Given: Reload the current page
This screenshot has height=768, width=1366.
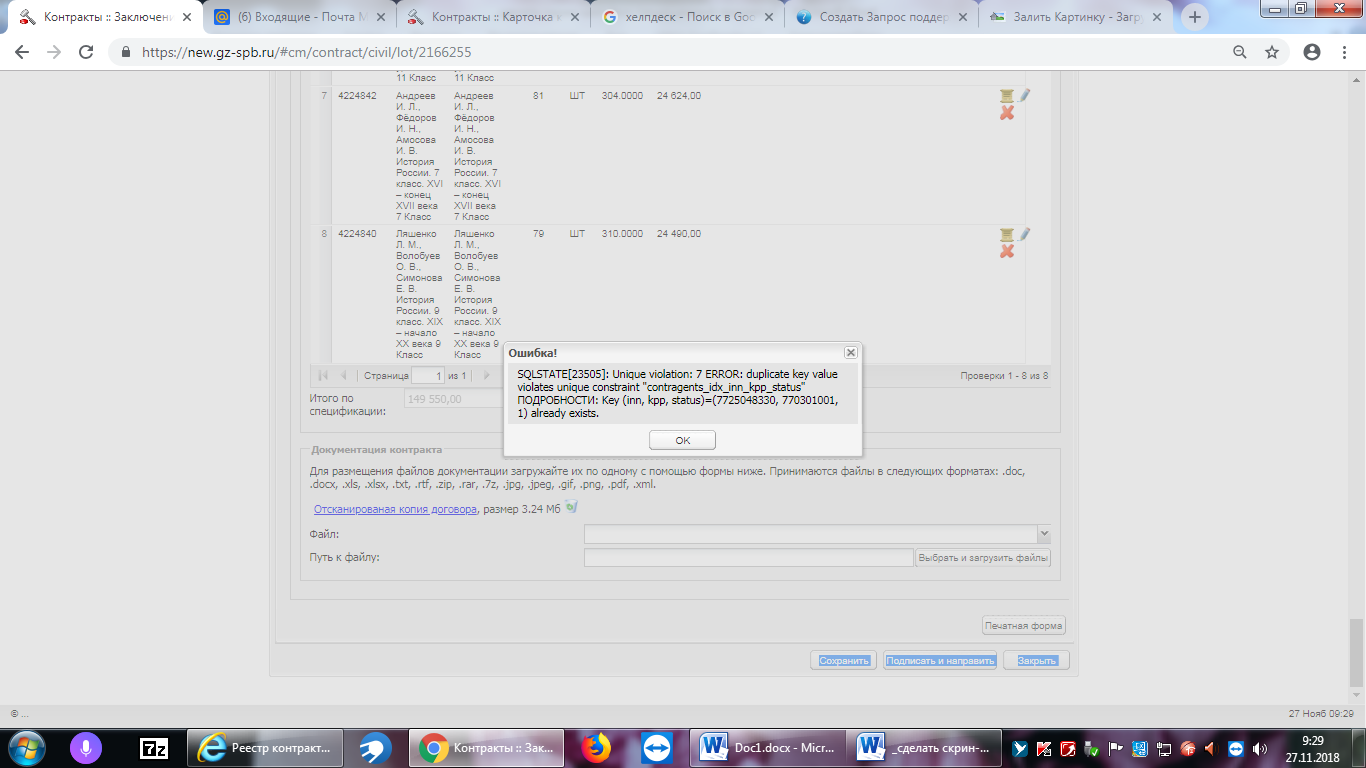Looking at the screenshot, I should coord(86,52).
